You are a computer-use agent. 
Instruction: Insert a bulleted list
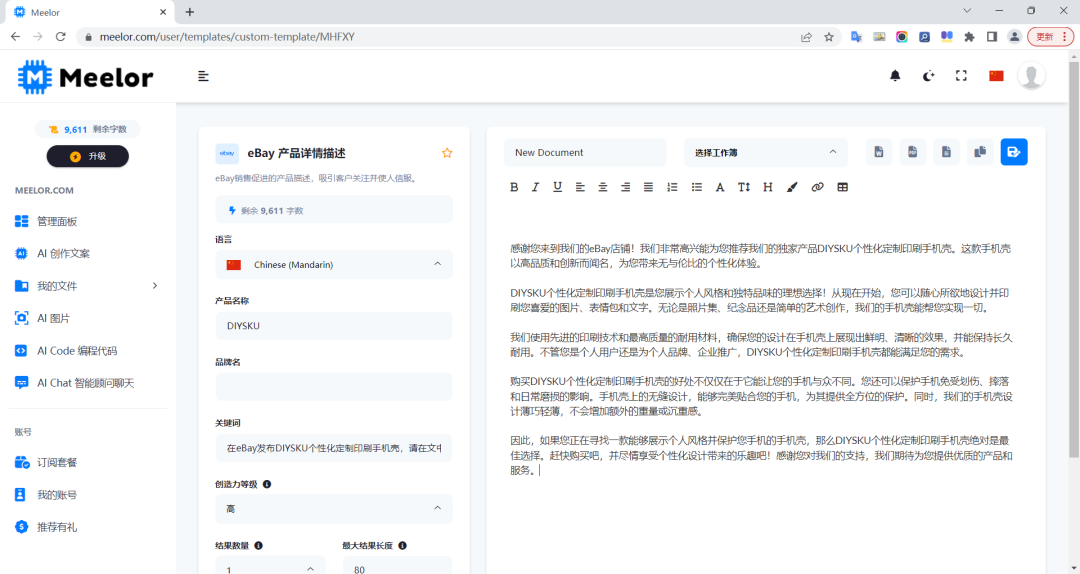696,187
